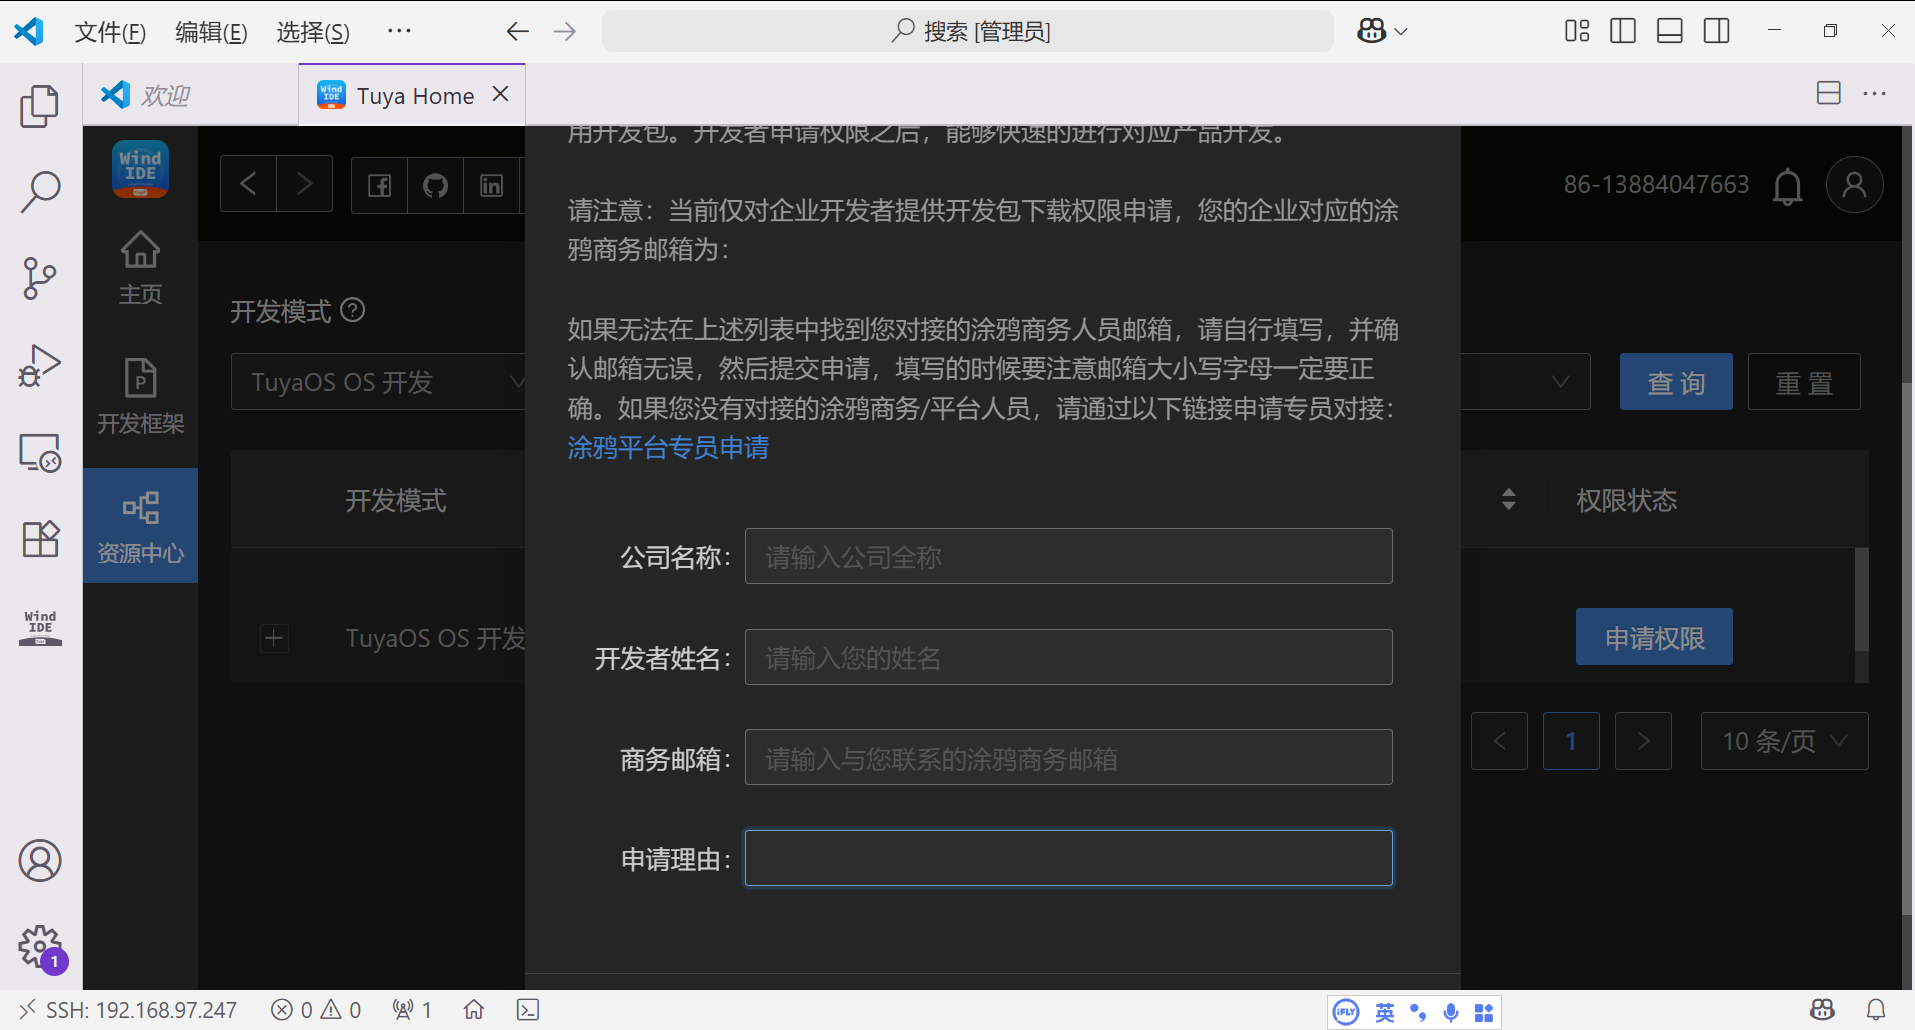The image size is (1915, 1030).
Task: Navigate forward in VS Code title bar
Action: [x=565, y=31]
